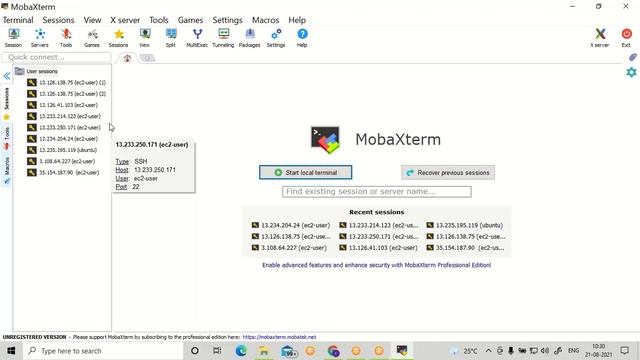The width and height of the screenshot is (640, 360).
Task: Open the Tools menu
Action: tap(159, 20)
